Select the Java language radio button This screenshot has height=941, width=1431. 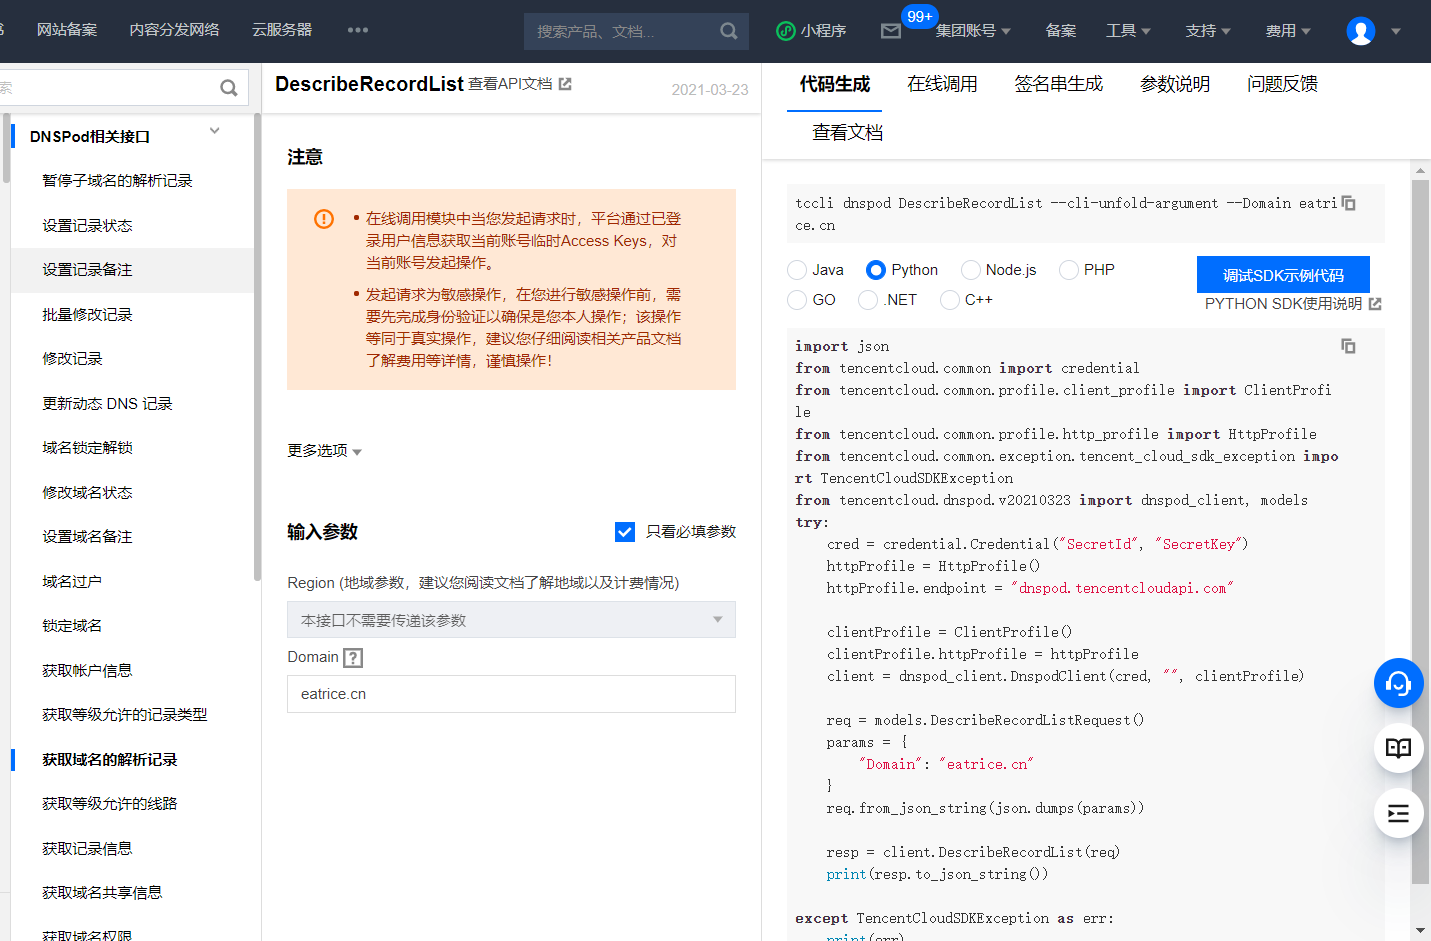(797, 270)
